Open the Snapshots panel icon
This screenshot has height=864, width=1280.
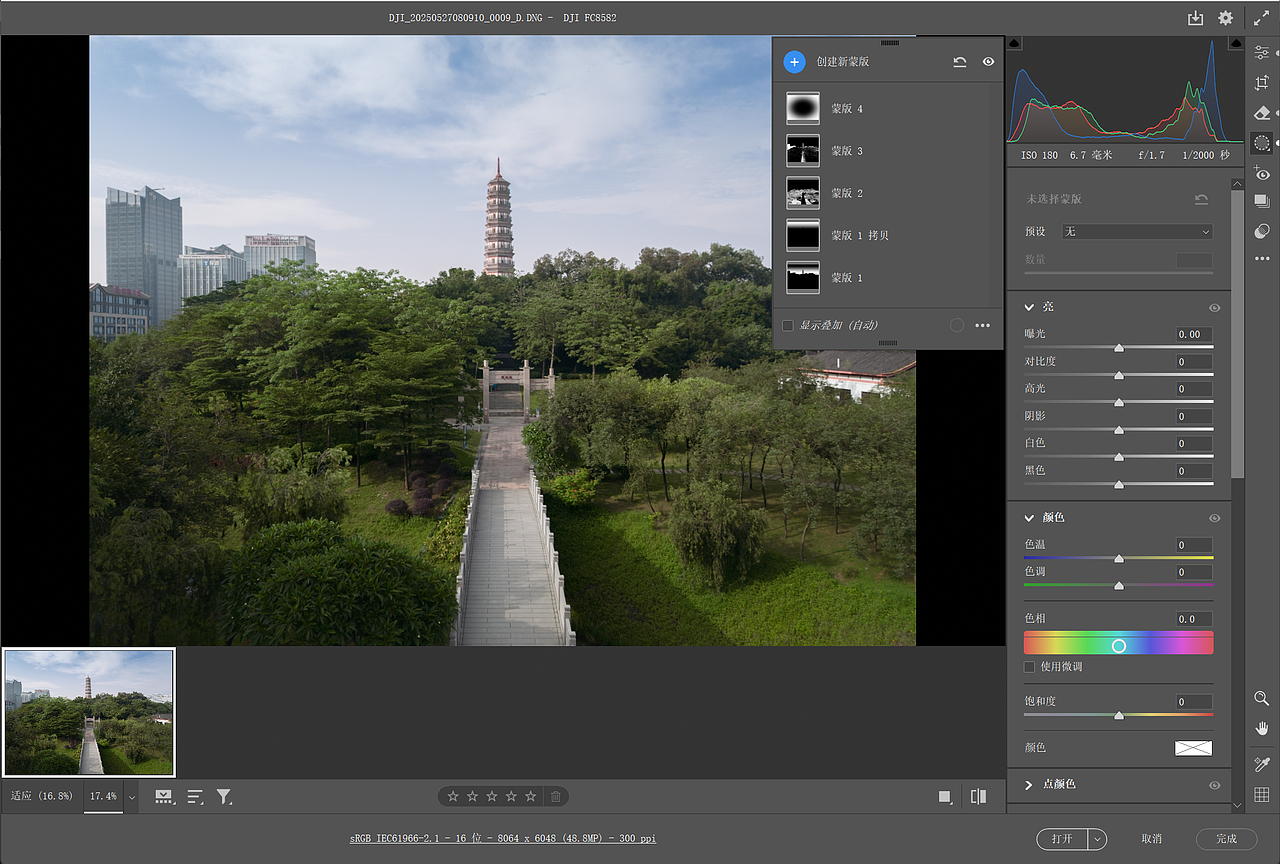coord(1262,202)
